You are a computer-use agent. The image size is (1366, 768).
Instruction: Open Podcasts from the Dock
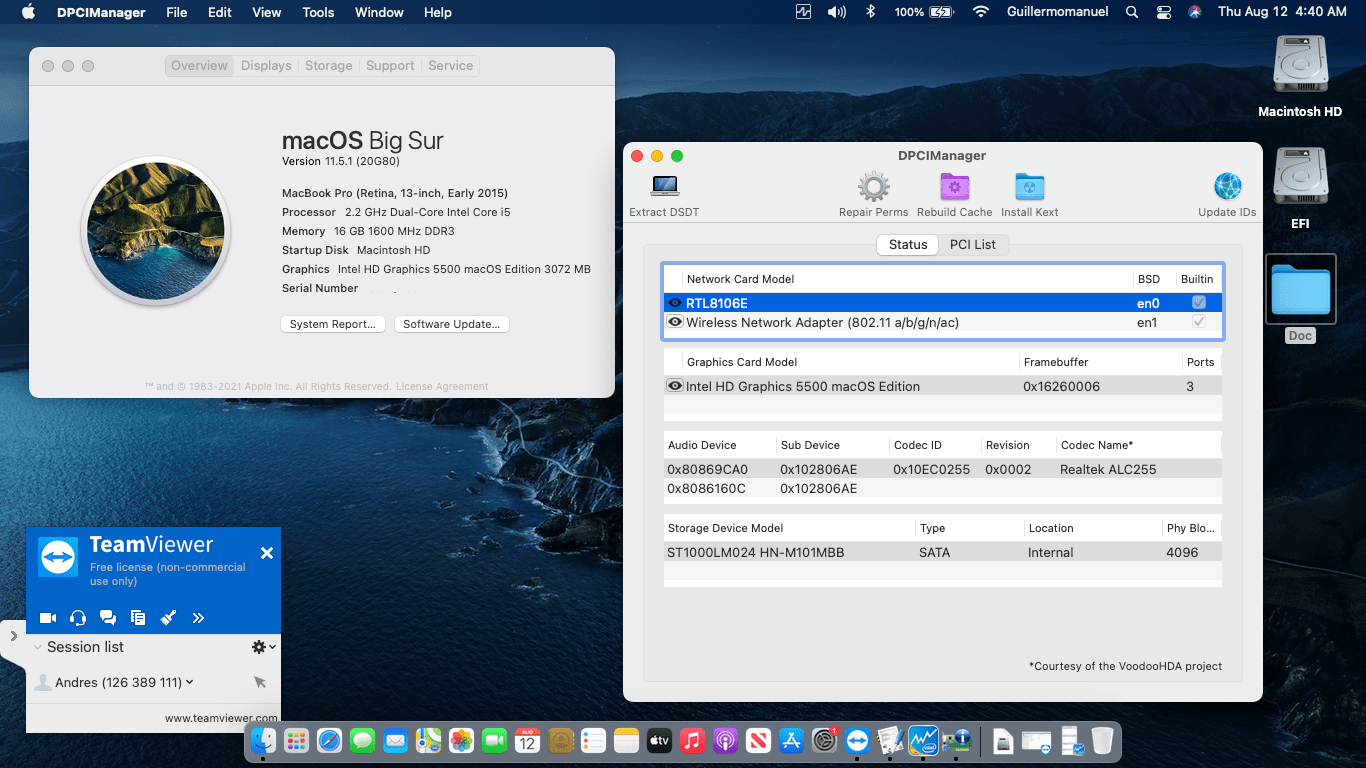[725, 740]
